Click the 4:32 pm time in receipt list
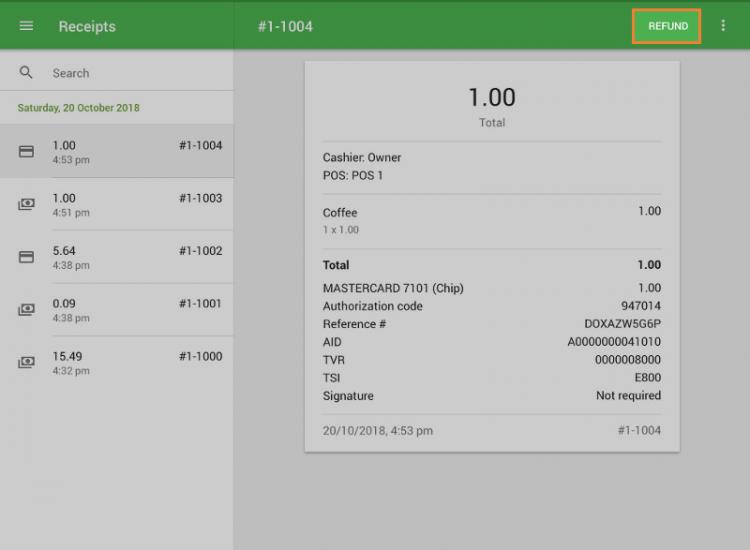Image resolution: width=750 pixels, height=550 pixels. [71, 371]
